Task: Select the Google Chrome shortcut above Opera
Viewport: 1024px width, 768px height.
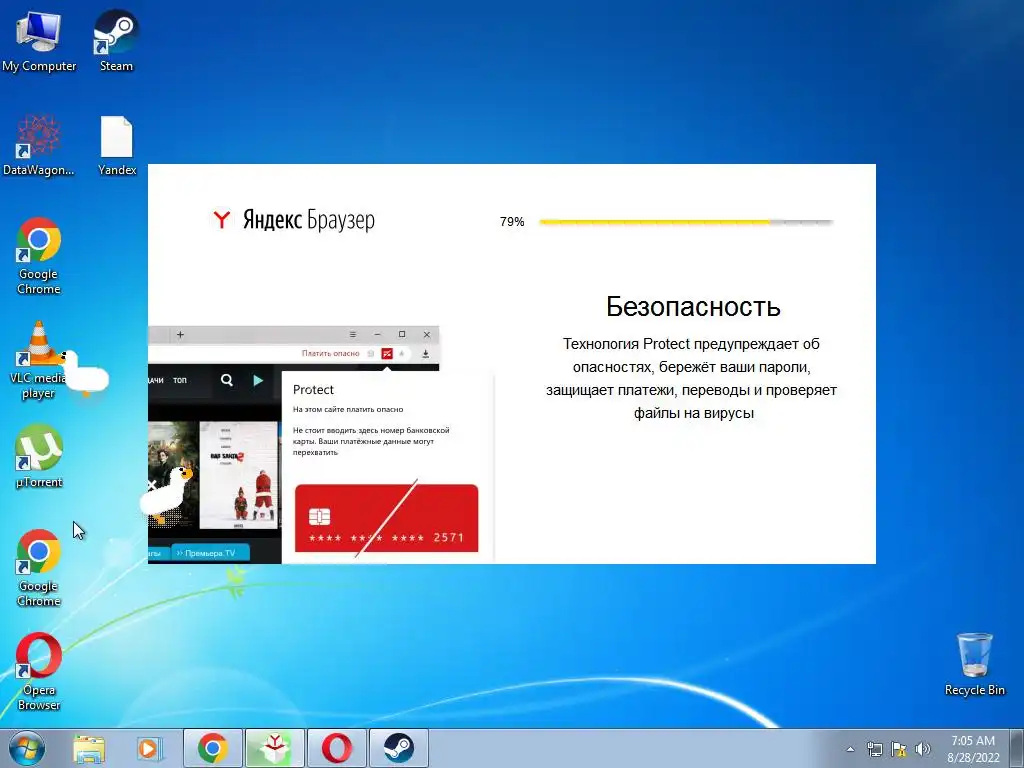Action: pyautogui.click(x=39, y=568)
